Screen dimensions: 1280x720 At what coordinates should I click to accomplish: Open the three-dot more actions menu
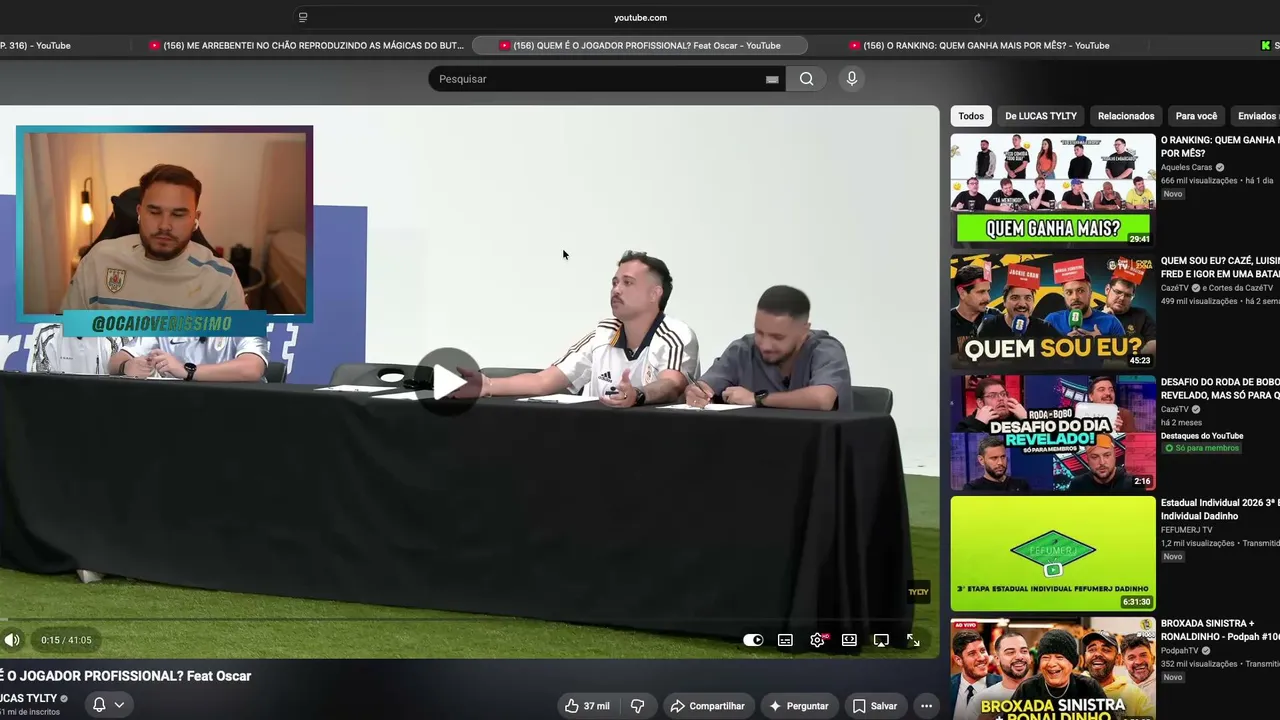coord(926,706)
